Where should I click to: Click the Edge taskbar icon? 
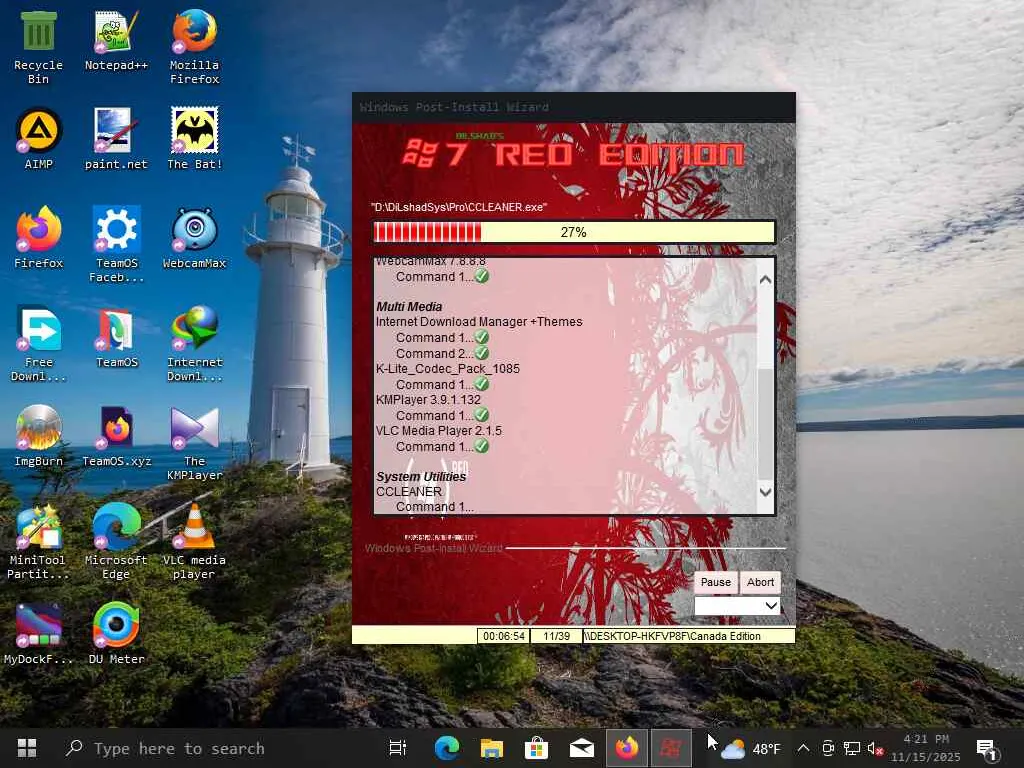tap(447, 748)
